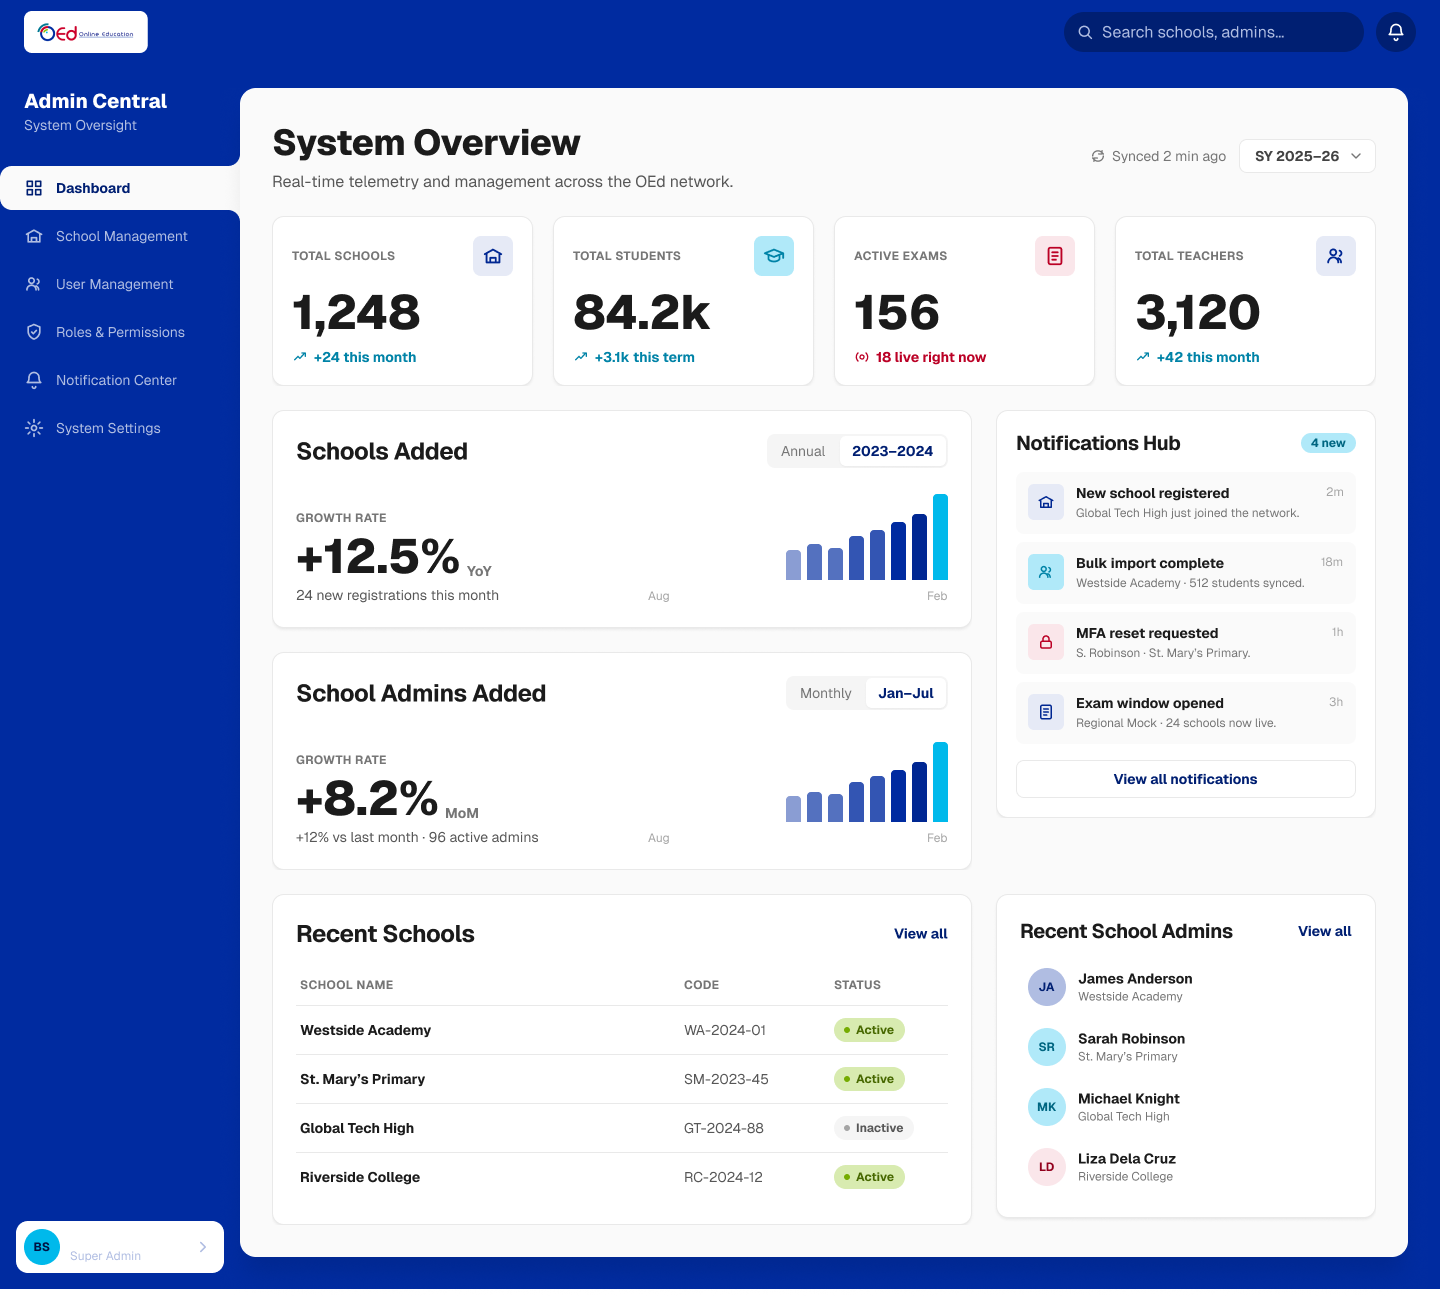Viewport: 1440px width, 1297px height.
Task: Click the search magnifier icon
Action: point(1085,32)
